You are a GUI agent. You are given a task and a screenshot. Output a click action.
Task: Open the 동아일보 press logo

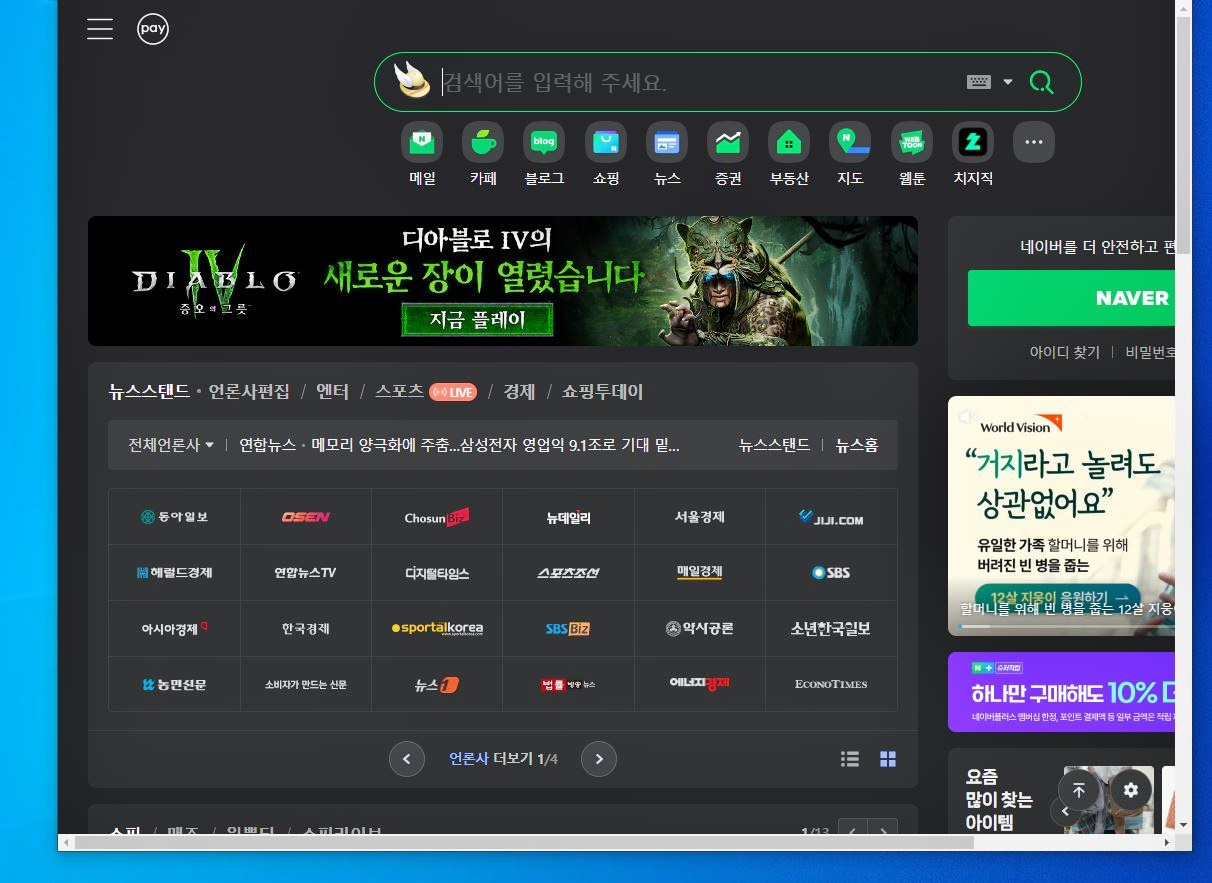point(175,517)
